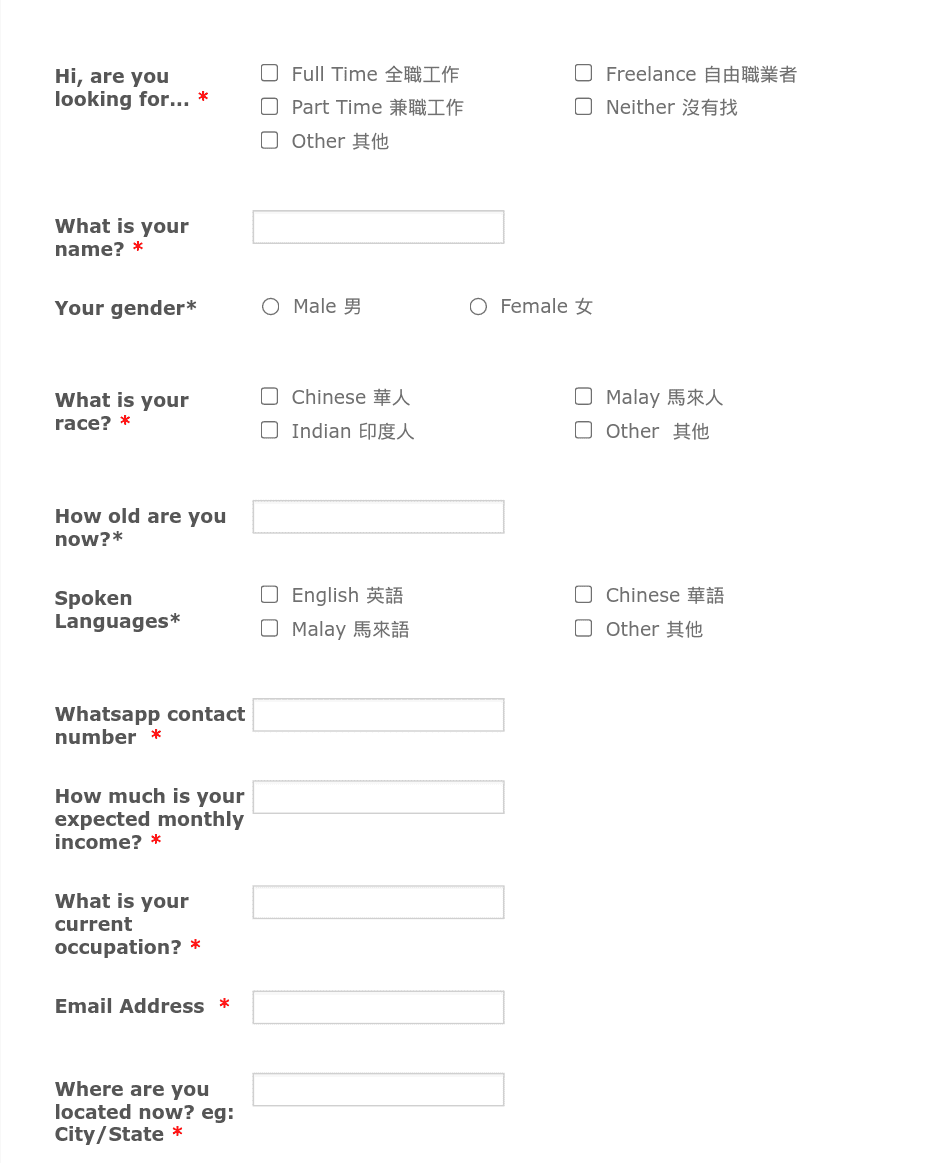This screenshot has width=930, height=1163.
Task: Click the Email Address input field
Action: click(378, 1007)
